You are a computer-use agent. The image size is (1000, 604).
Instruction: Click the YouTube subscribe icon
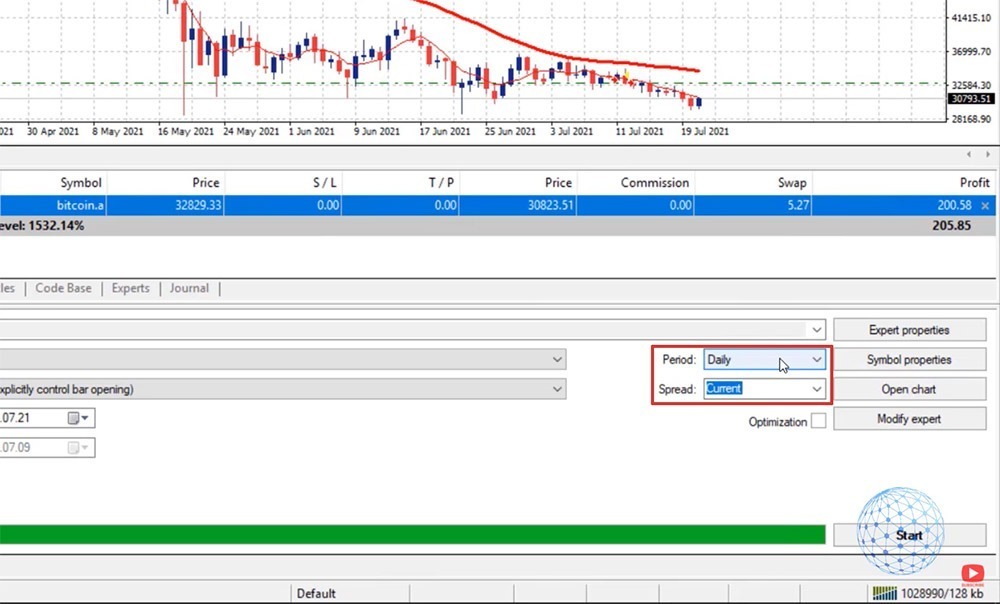tap(971, 573)
